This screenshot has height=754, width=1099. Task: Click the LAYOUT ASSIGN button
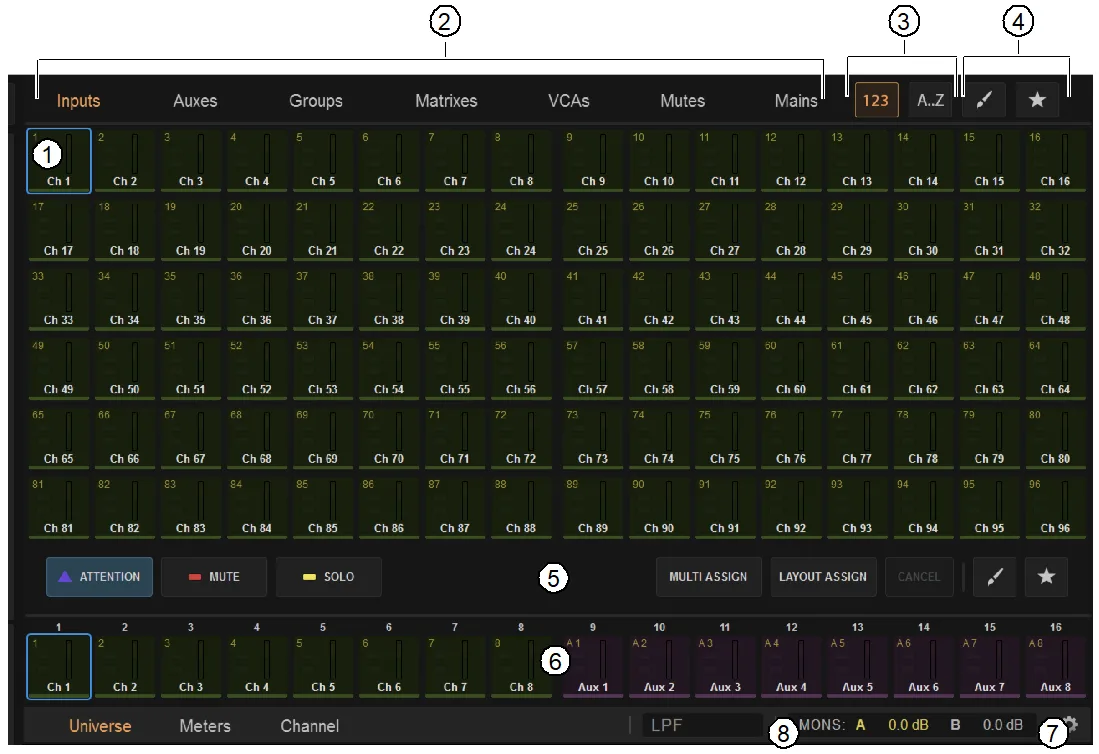point(824,577)
